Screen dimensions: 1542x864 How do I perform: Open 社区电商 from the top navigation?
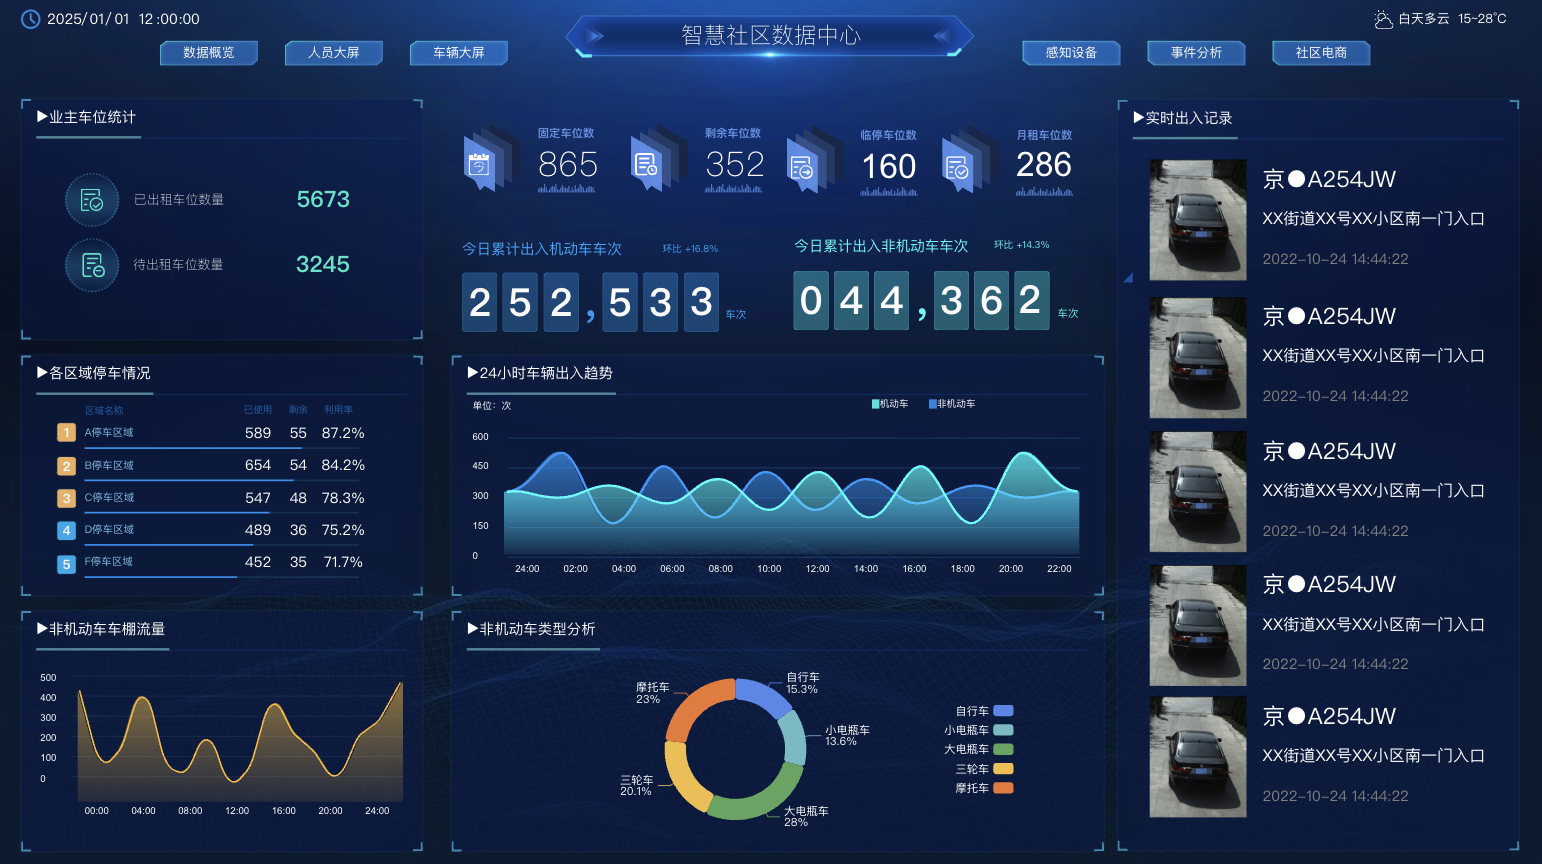coord(1321,53)
